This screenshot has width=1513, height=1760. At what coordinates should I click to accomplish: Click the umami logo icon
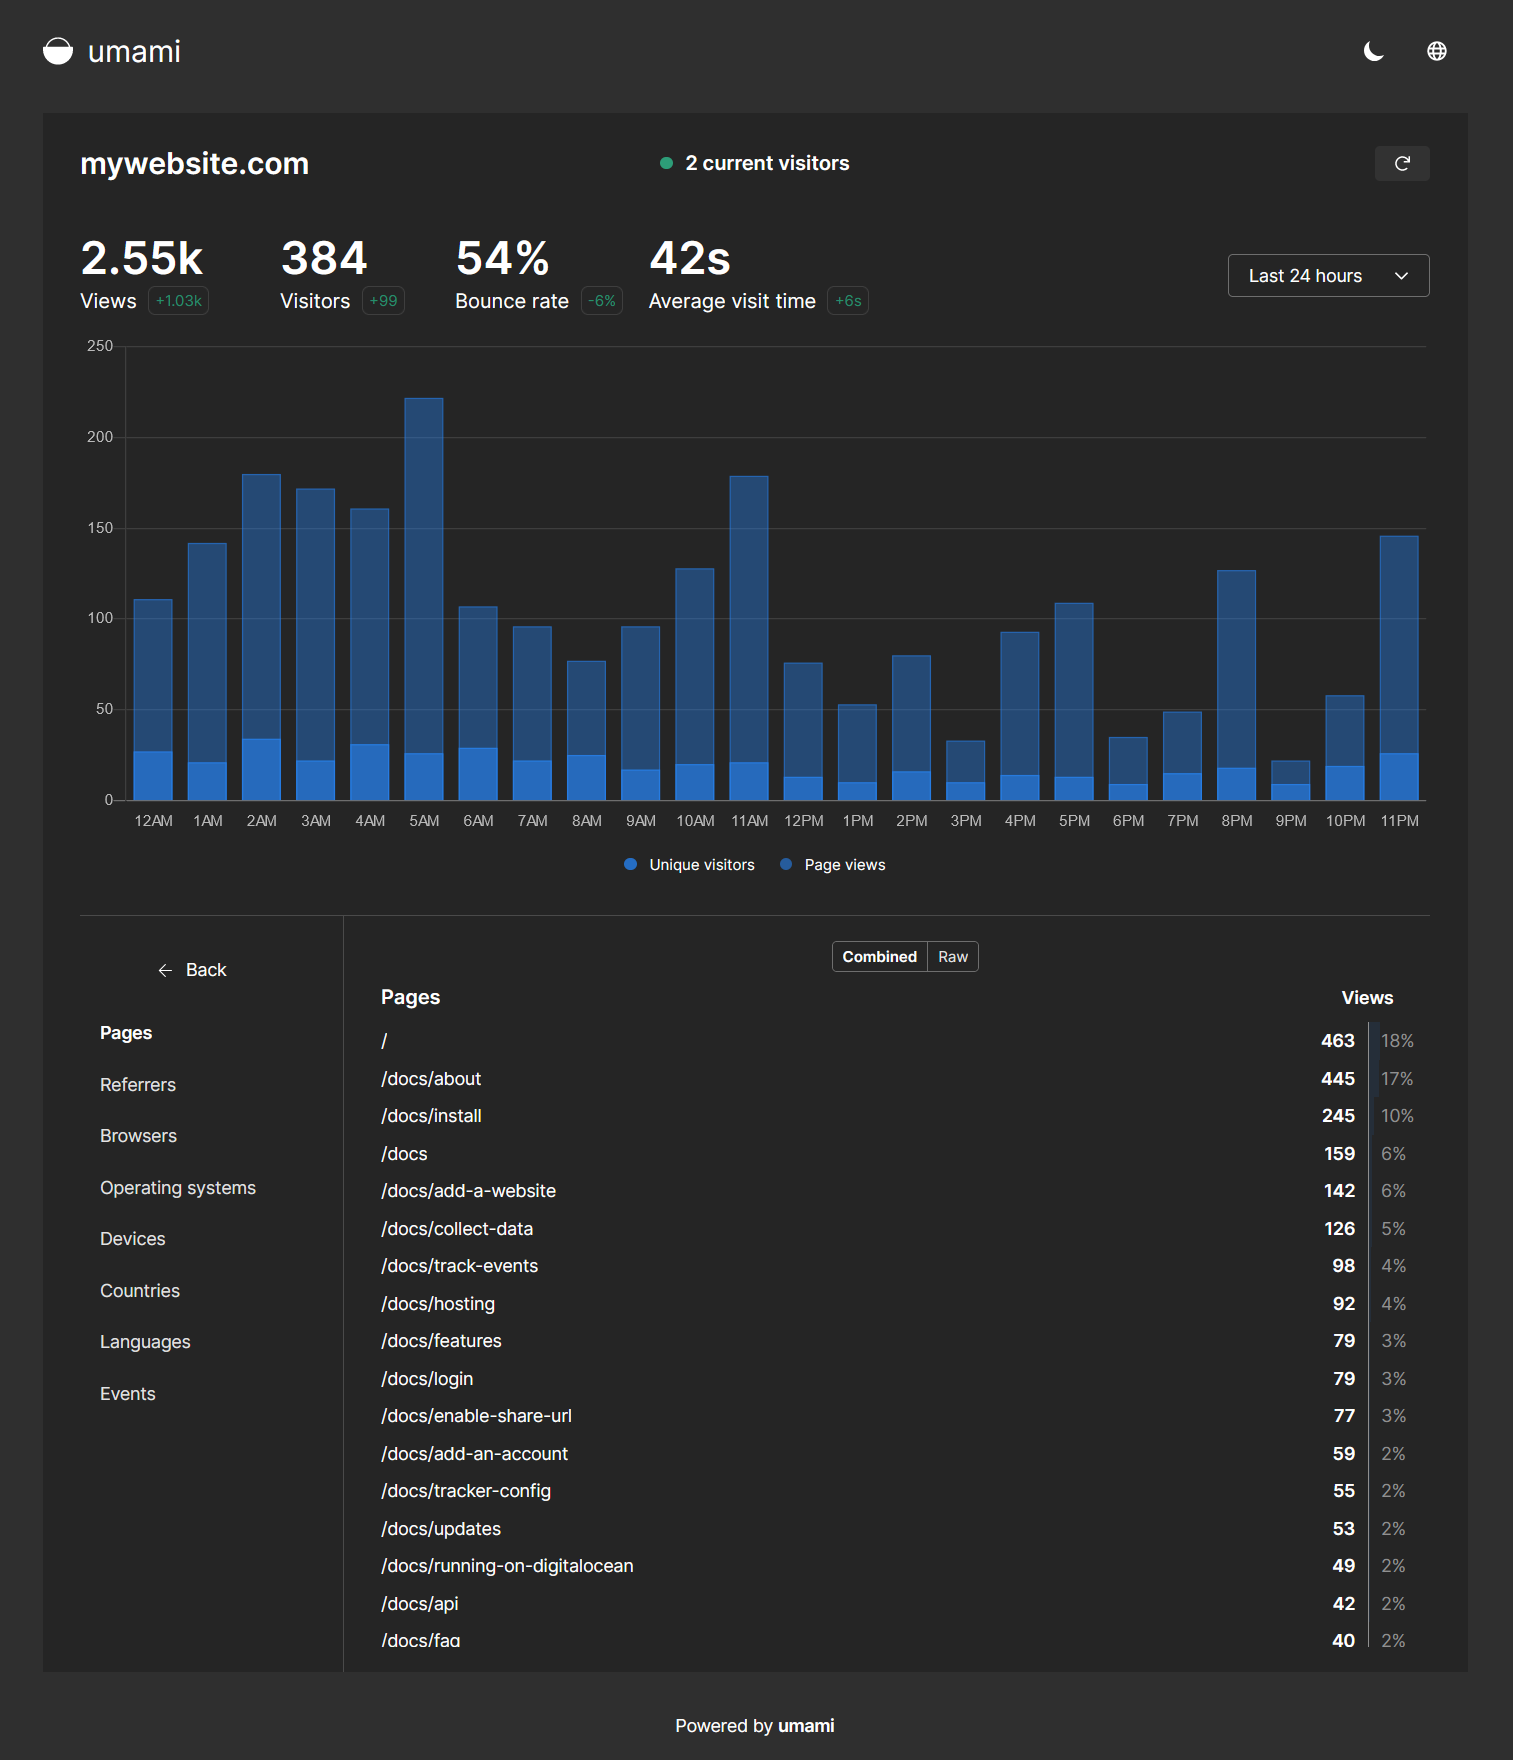[58, 51]
